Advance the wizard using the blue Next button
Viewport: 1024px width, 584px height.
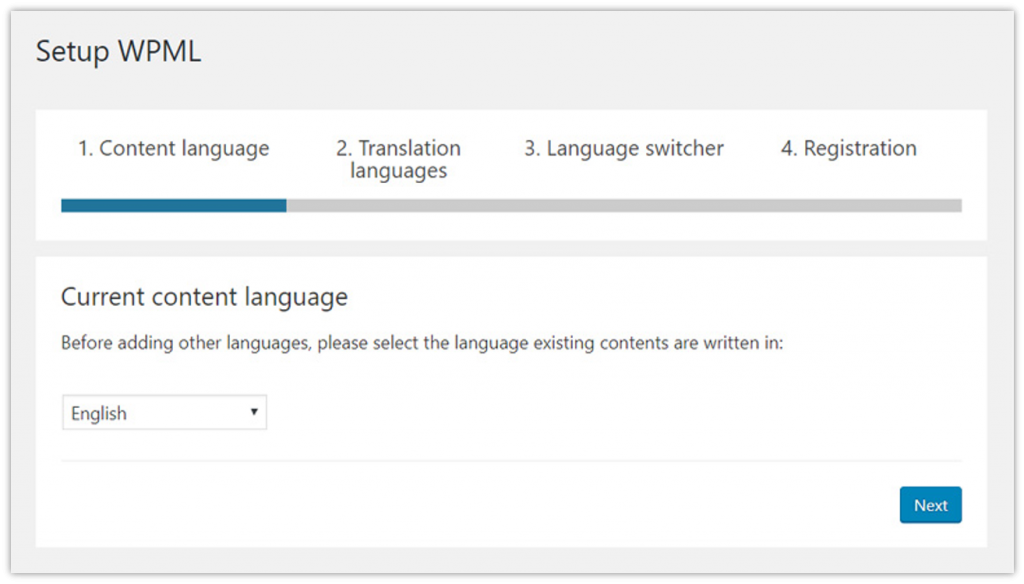coord(930,505)
